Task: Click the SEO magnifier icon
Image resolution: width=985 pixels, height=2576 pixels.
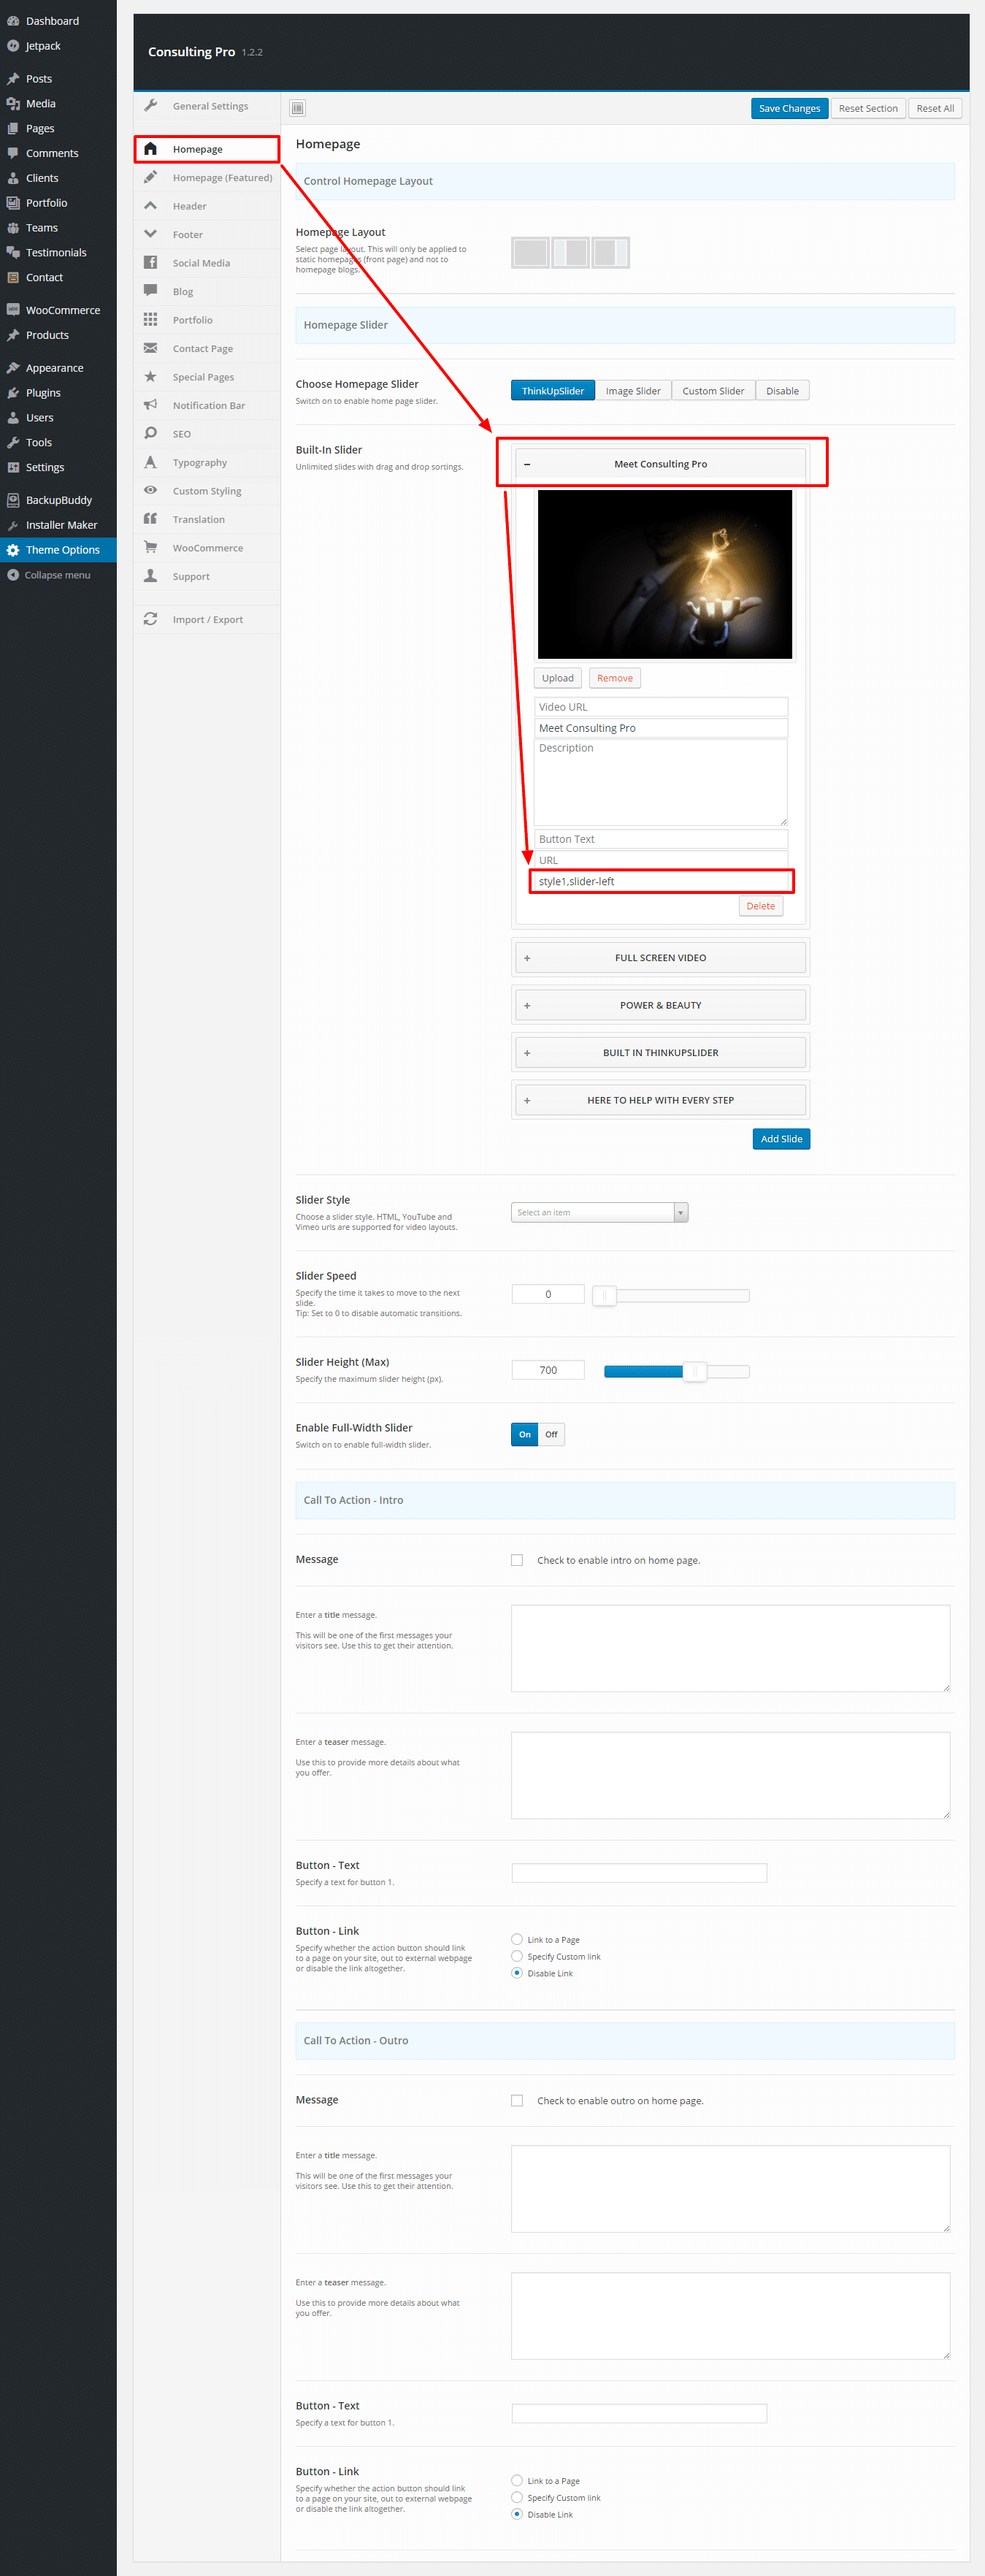Action: [x=150, y=434]
